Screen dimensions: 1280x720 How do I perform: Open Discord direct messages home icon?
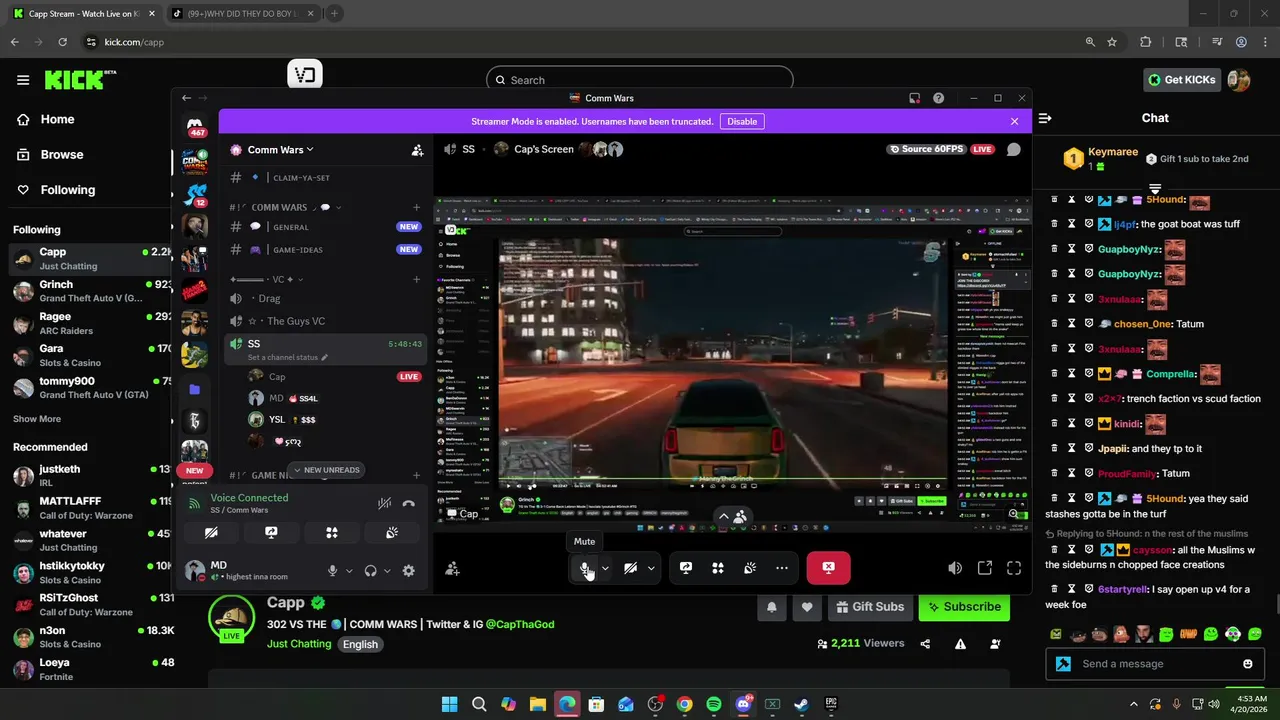point(195,126)
